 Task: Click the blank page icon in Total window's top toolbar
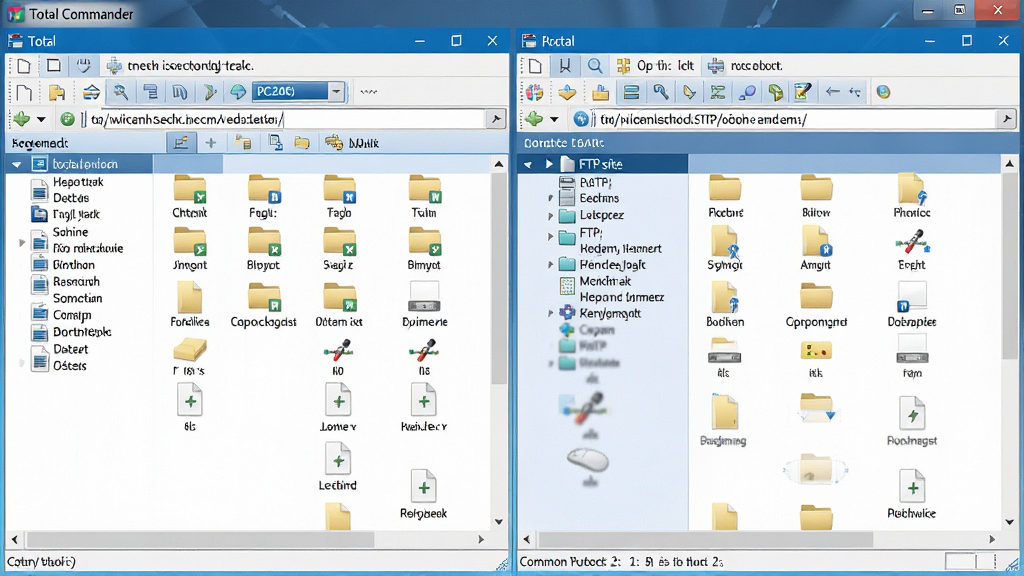pos(24,65)
